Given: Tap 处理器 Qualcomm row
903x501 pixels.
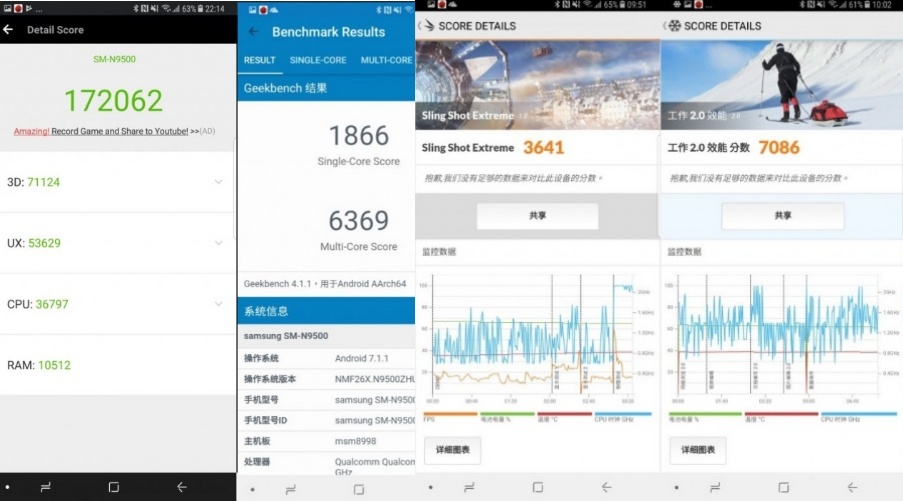Looking at the screenshot, I should click(x=326, y=465).
